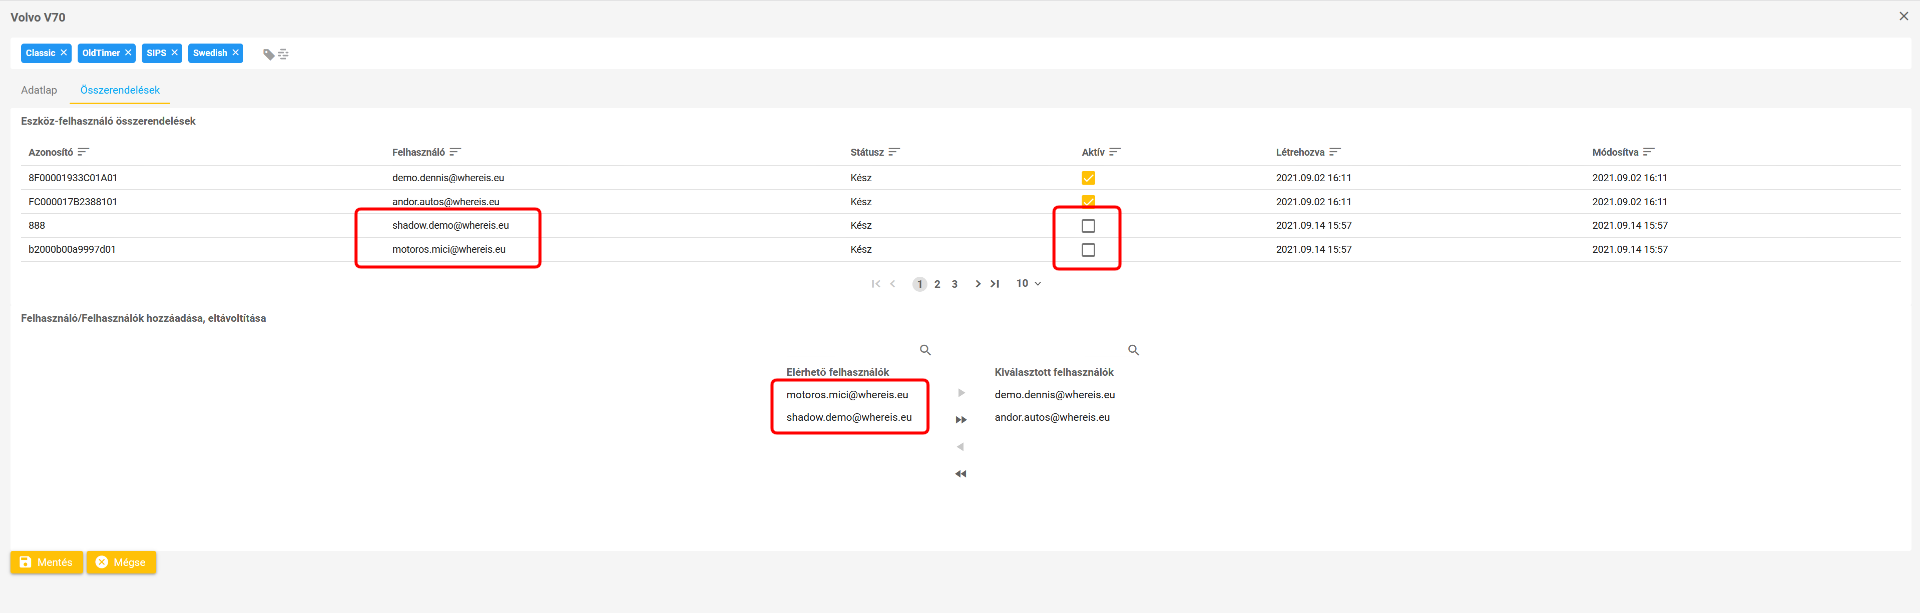Open rows-per-page dropdown showing 10
Image resolution: width=1920 pixels, height=613 pixels.
[x=1029, y=284]
